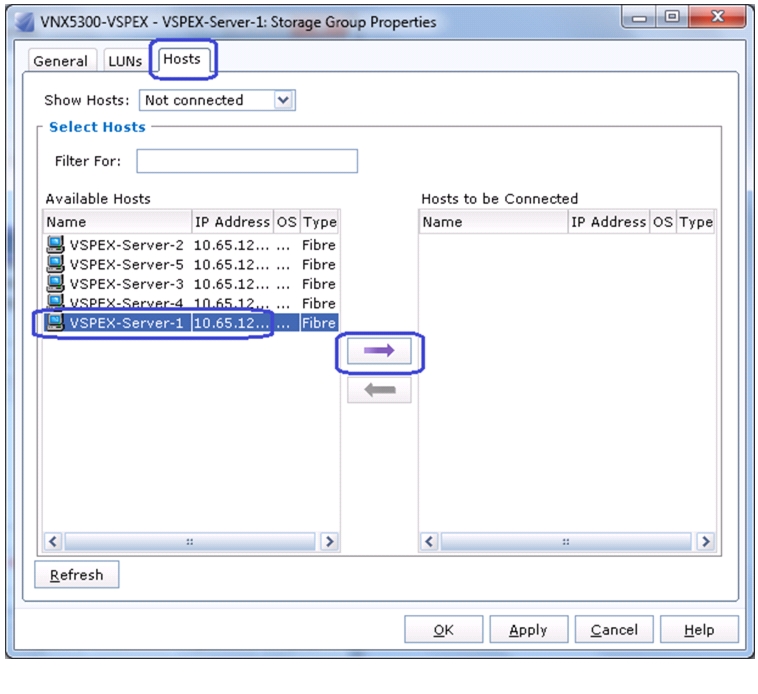
Task: Click the VSPEX-Server-2 host icon
Action: click(x=55, y=245)
